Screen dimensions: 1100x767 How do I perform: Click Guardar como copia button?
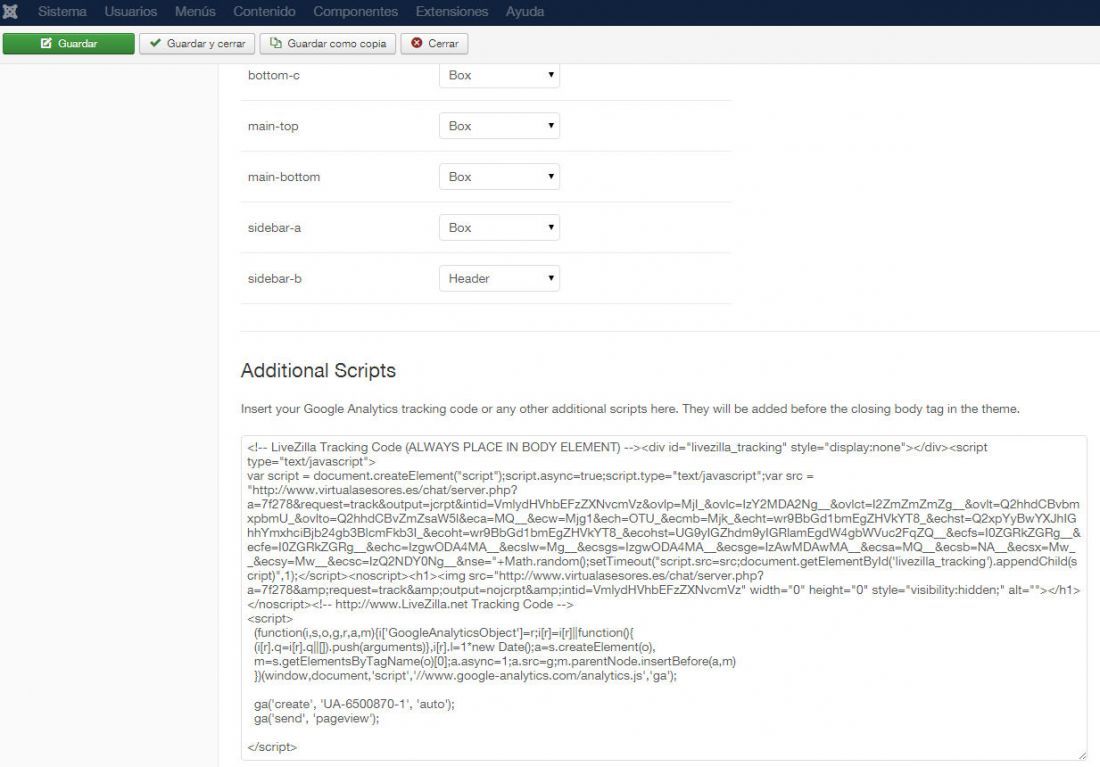click(328, 44)
